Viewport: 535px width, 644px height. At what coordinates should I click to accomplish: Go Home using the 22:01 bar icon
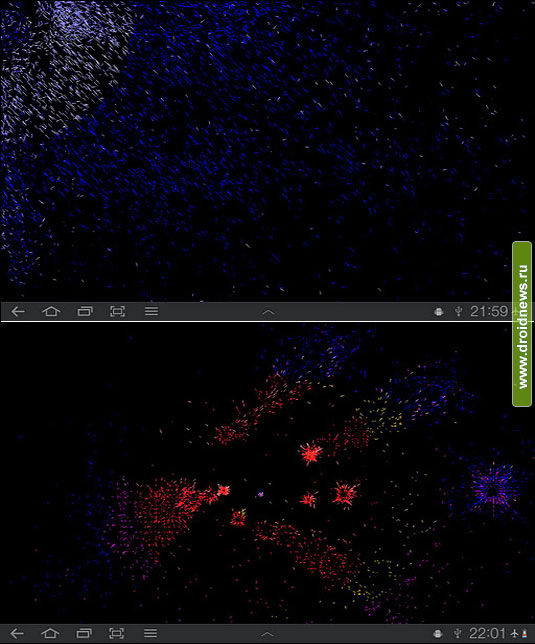tap(51, 633)
